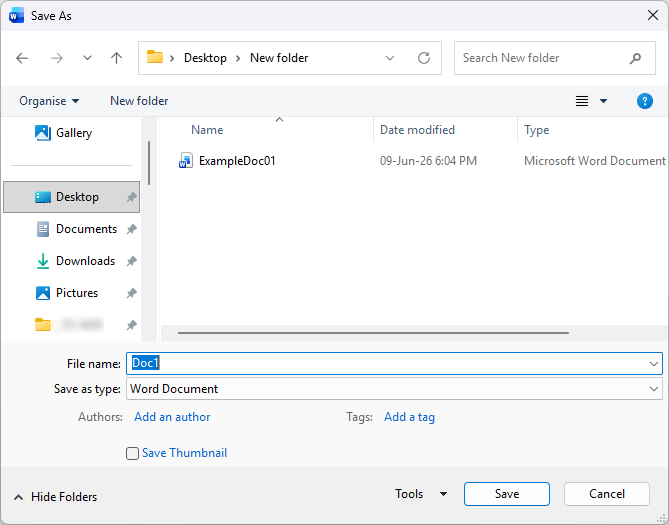669x525 pixels.
Task: Enable the Save Thumbnail checkbox
Action: (x=132, y=453)
